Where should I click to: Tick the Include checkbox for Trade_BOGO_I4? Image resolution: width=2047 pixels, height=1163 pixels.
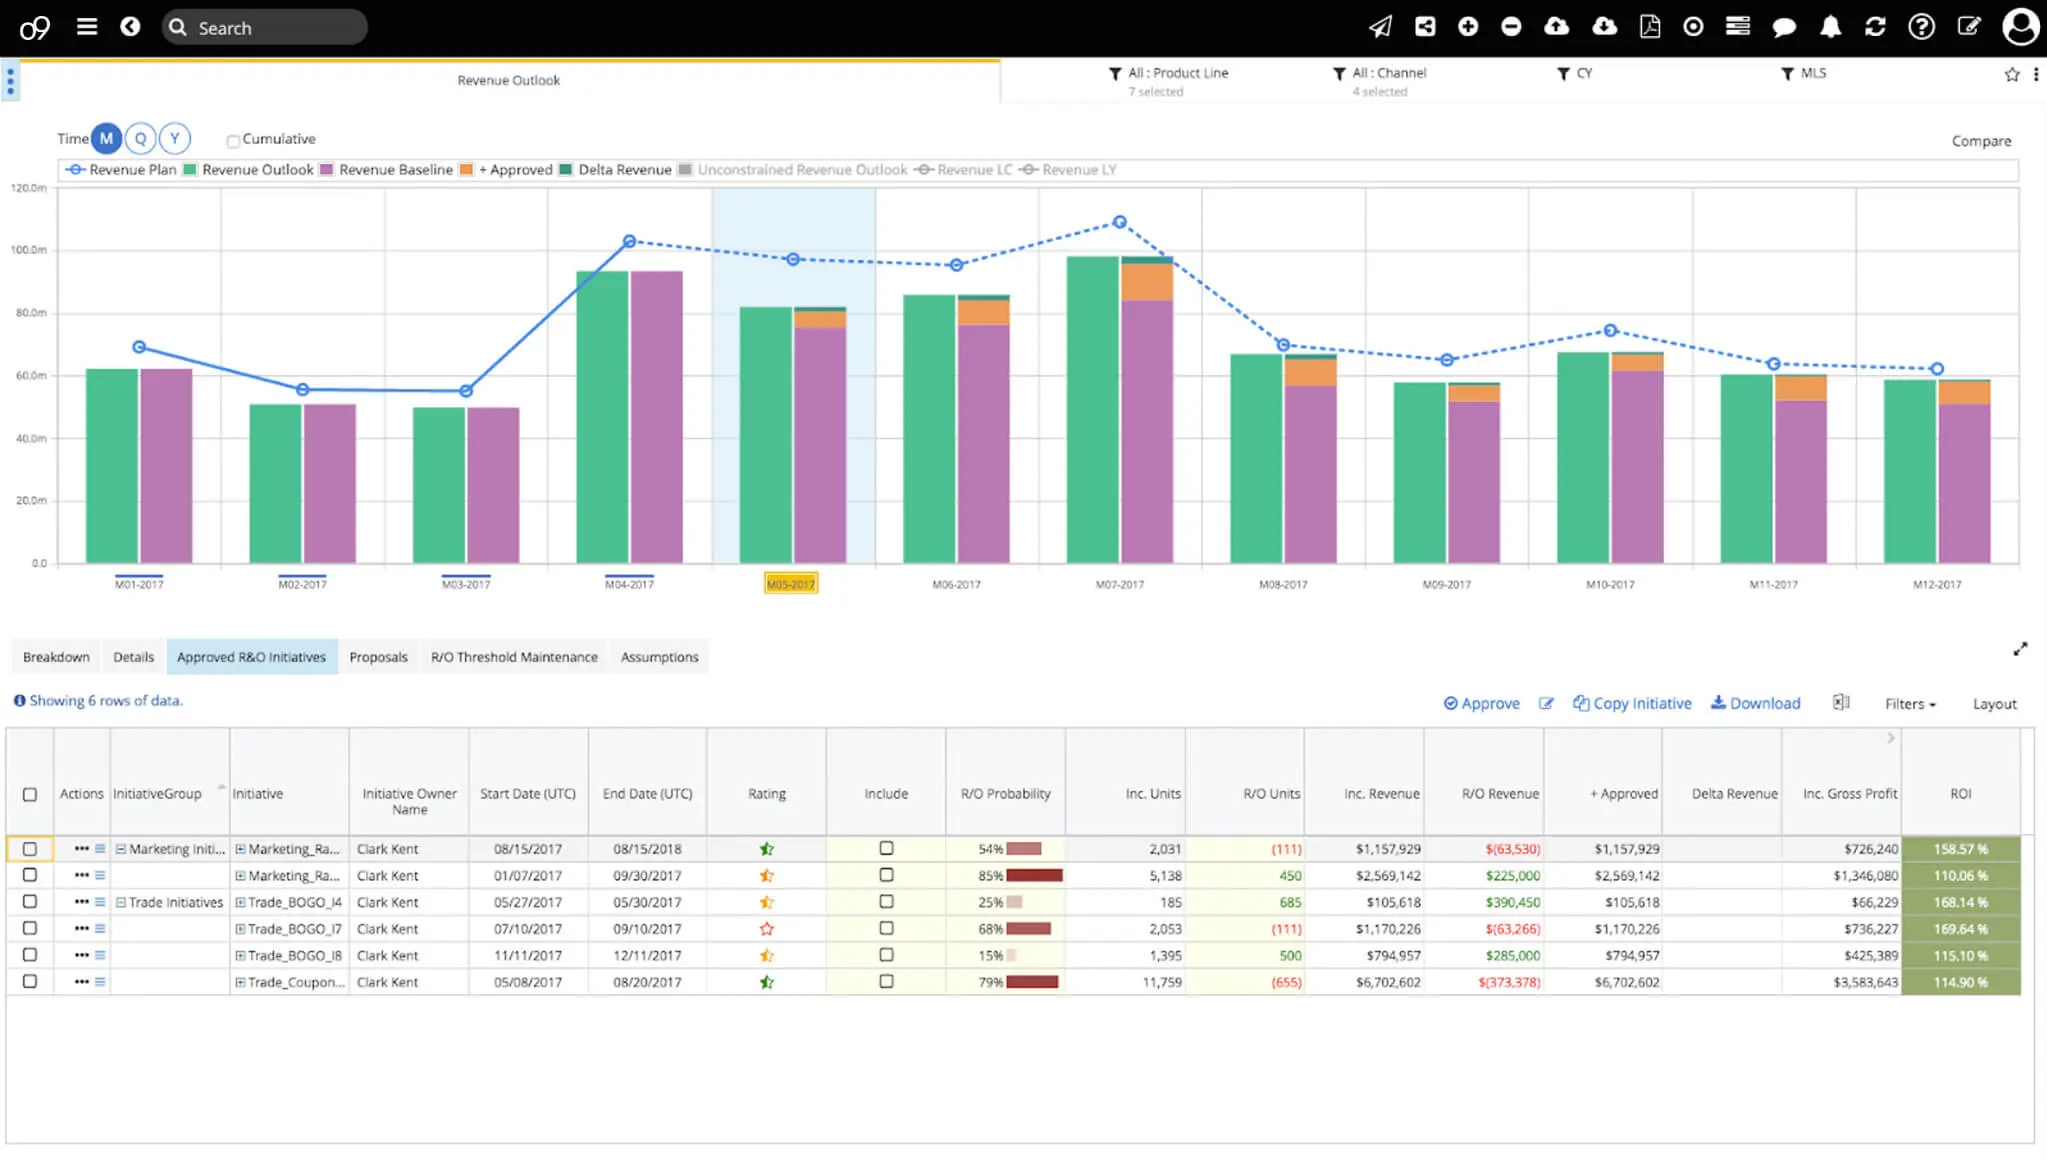pyautogui.click(x=886, y=901)
